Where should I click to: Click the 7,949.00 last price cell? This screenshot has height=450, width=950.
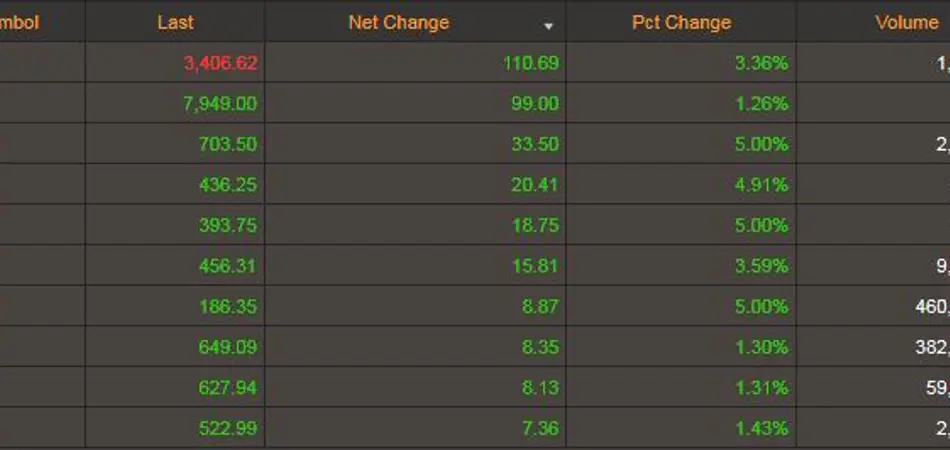pos(220,104)
